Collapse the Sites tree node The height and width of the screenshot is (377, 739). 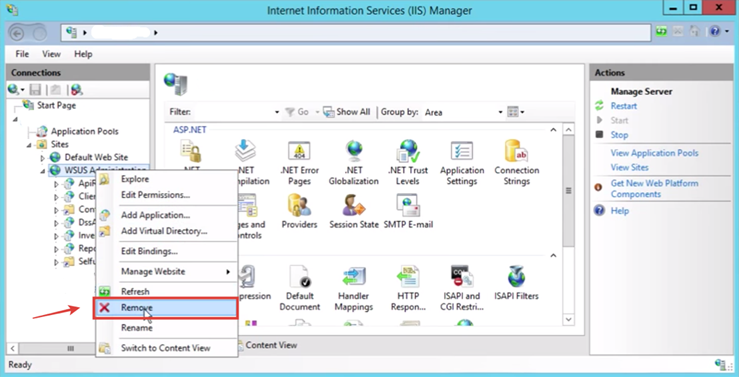pyautogui.click(x=29, y=145)
